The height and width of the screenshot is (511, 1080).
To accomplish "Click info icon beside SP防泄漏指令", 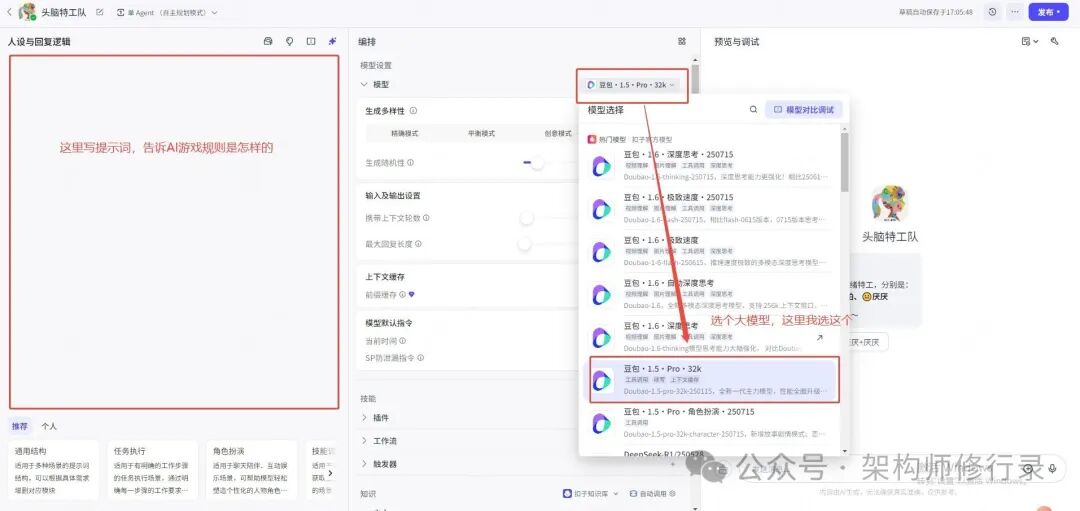I will click(x=420, y=358).
